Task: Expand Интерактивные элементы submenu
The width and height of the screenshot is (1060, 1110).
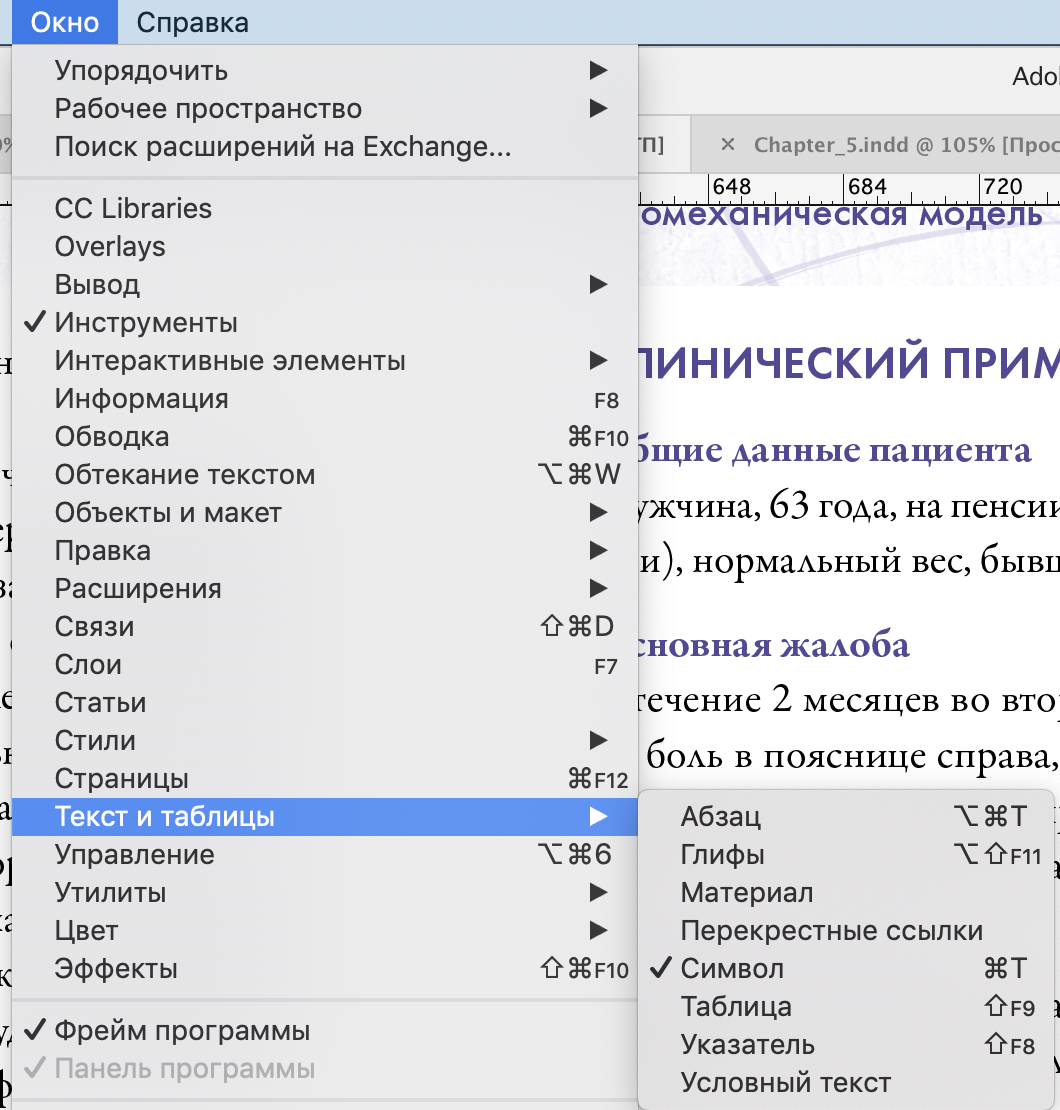Action: point(325,360)
